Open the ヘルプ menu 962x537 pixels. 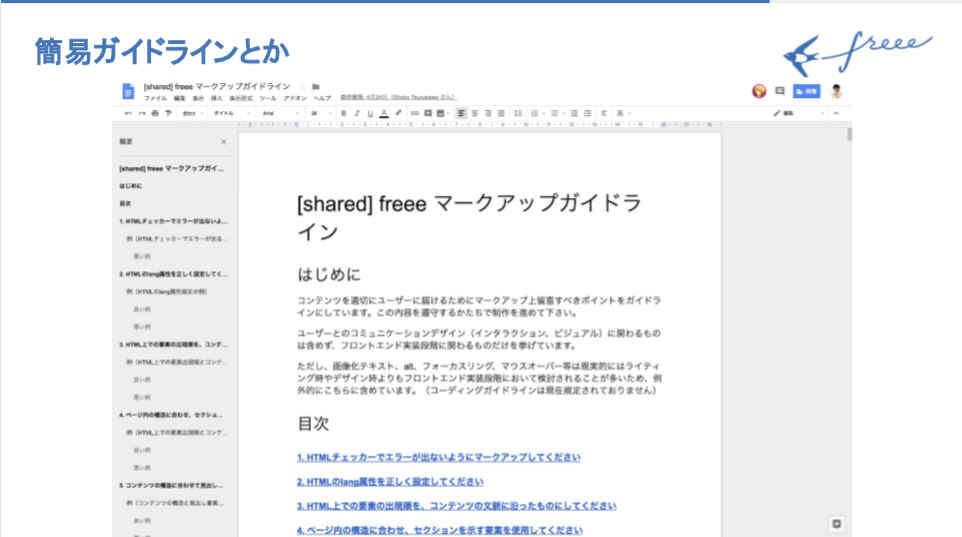click(x=322, y=98)
